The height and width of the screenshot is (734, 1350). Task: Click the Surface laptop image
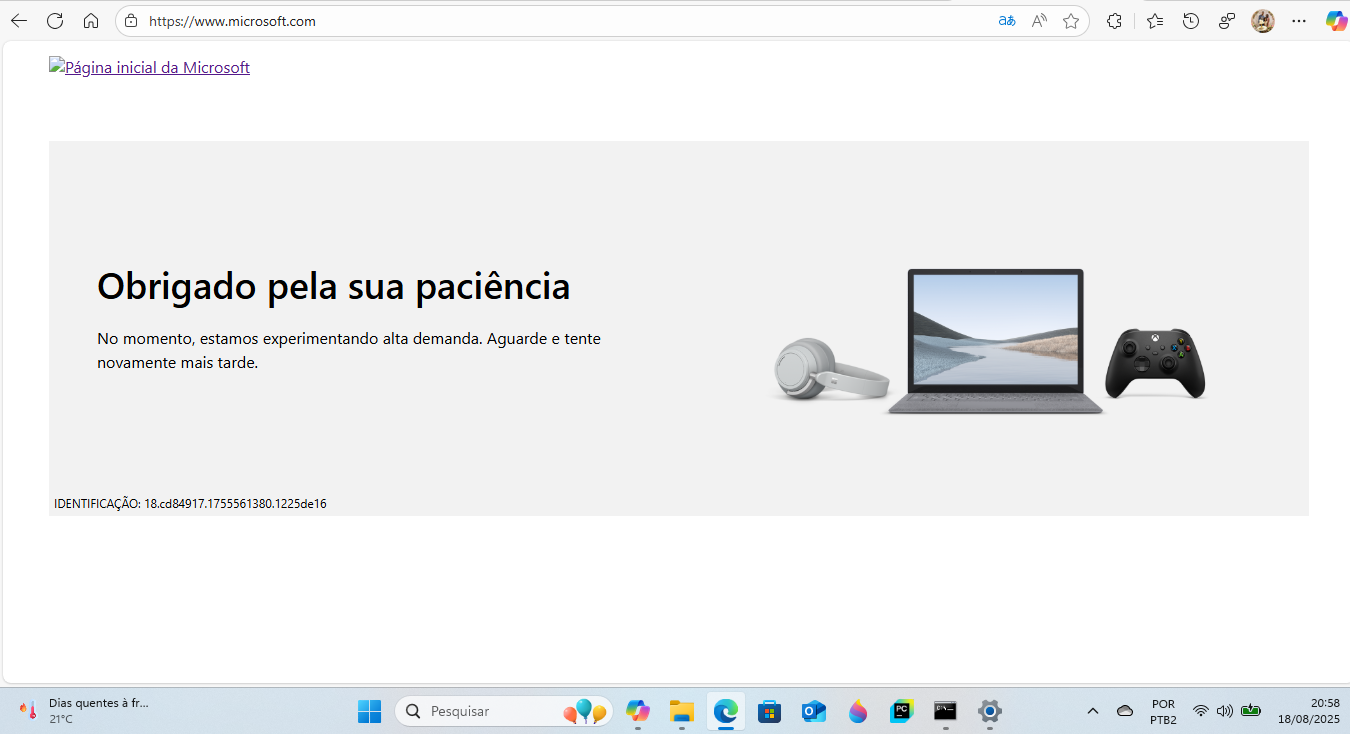[x=996, y=342]
